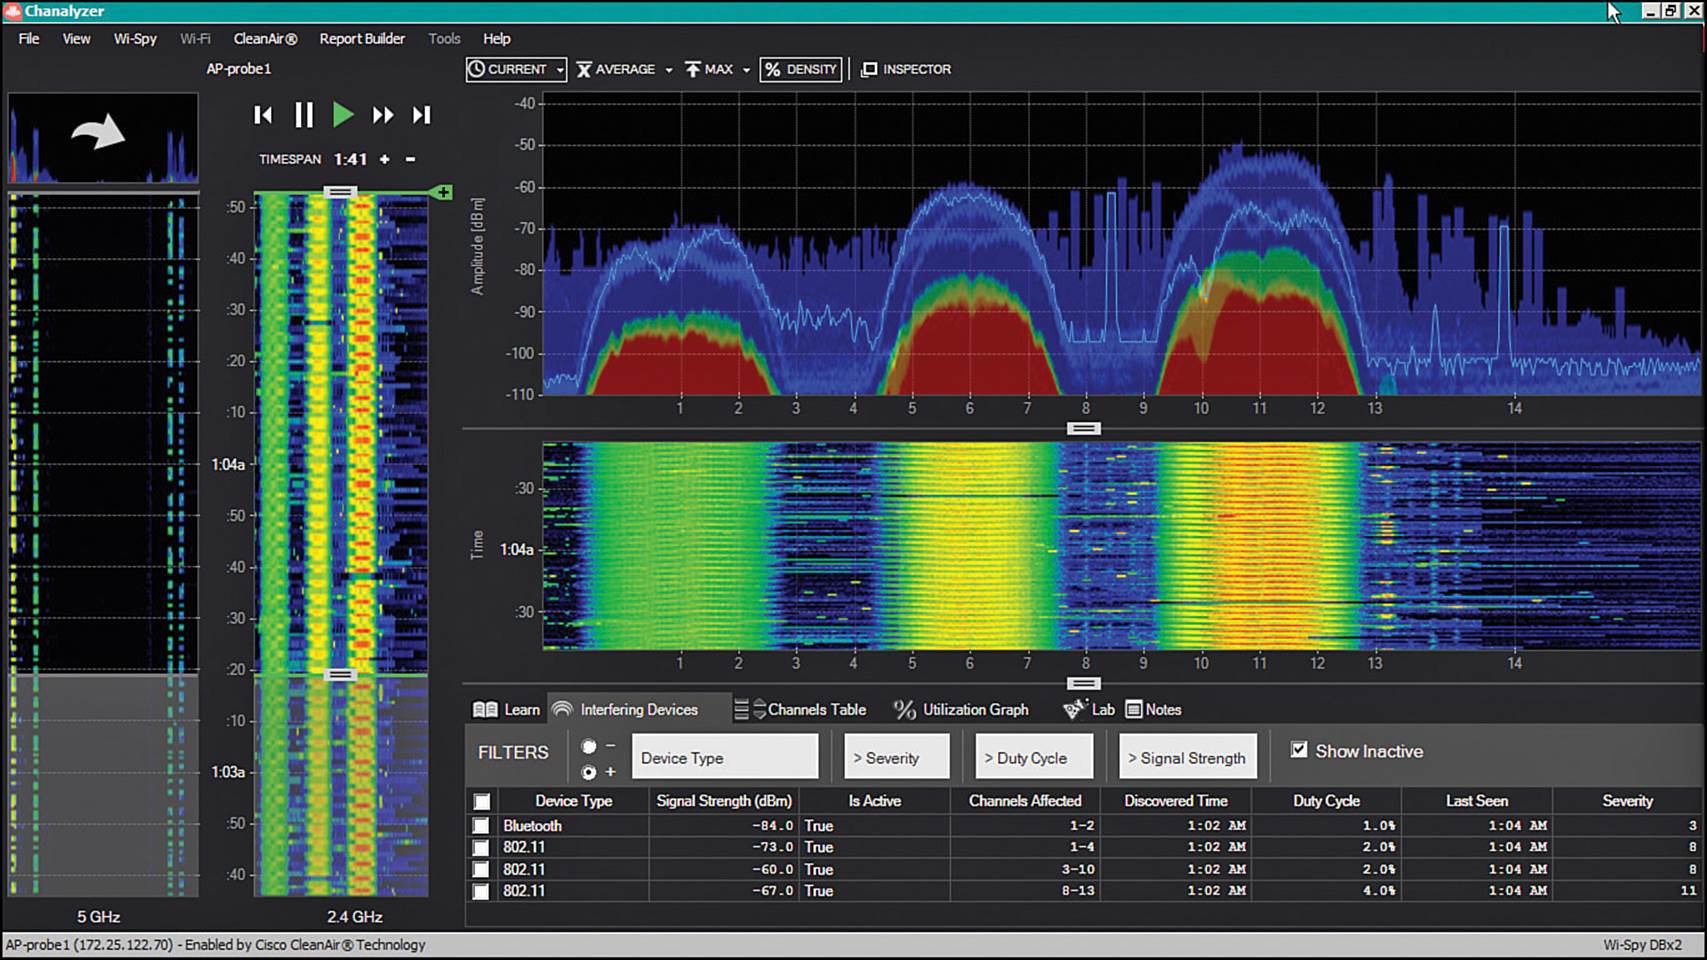Toggle the Density view

(x=800, y=69)
